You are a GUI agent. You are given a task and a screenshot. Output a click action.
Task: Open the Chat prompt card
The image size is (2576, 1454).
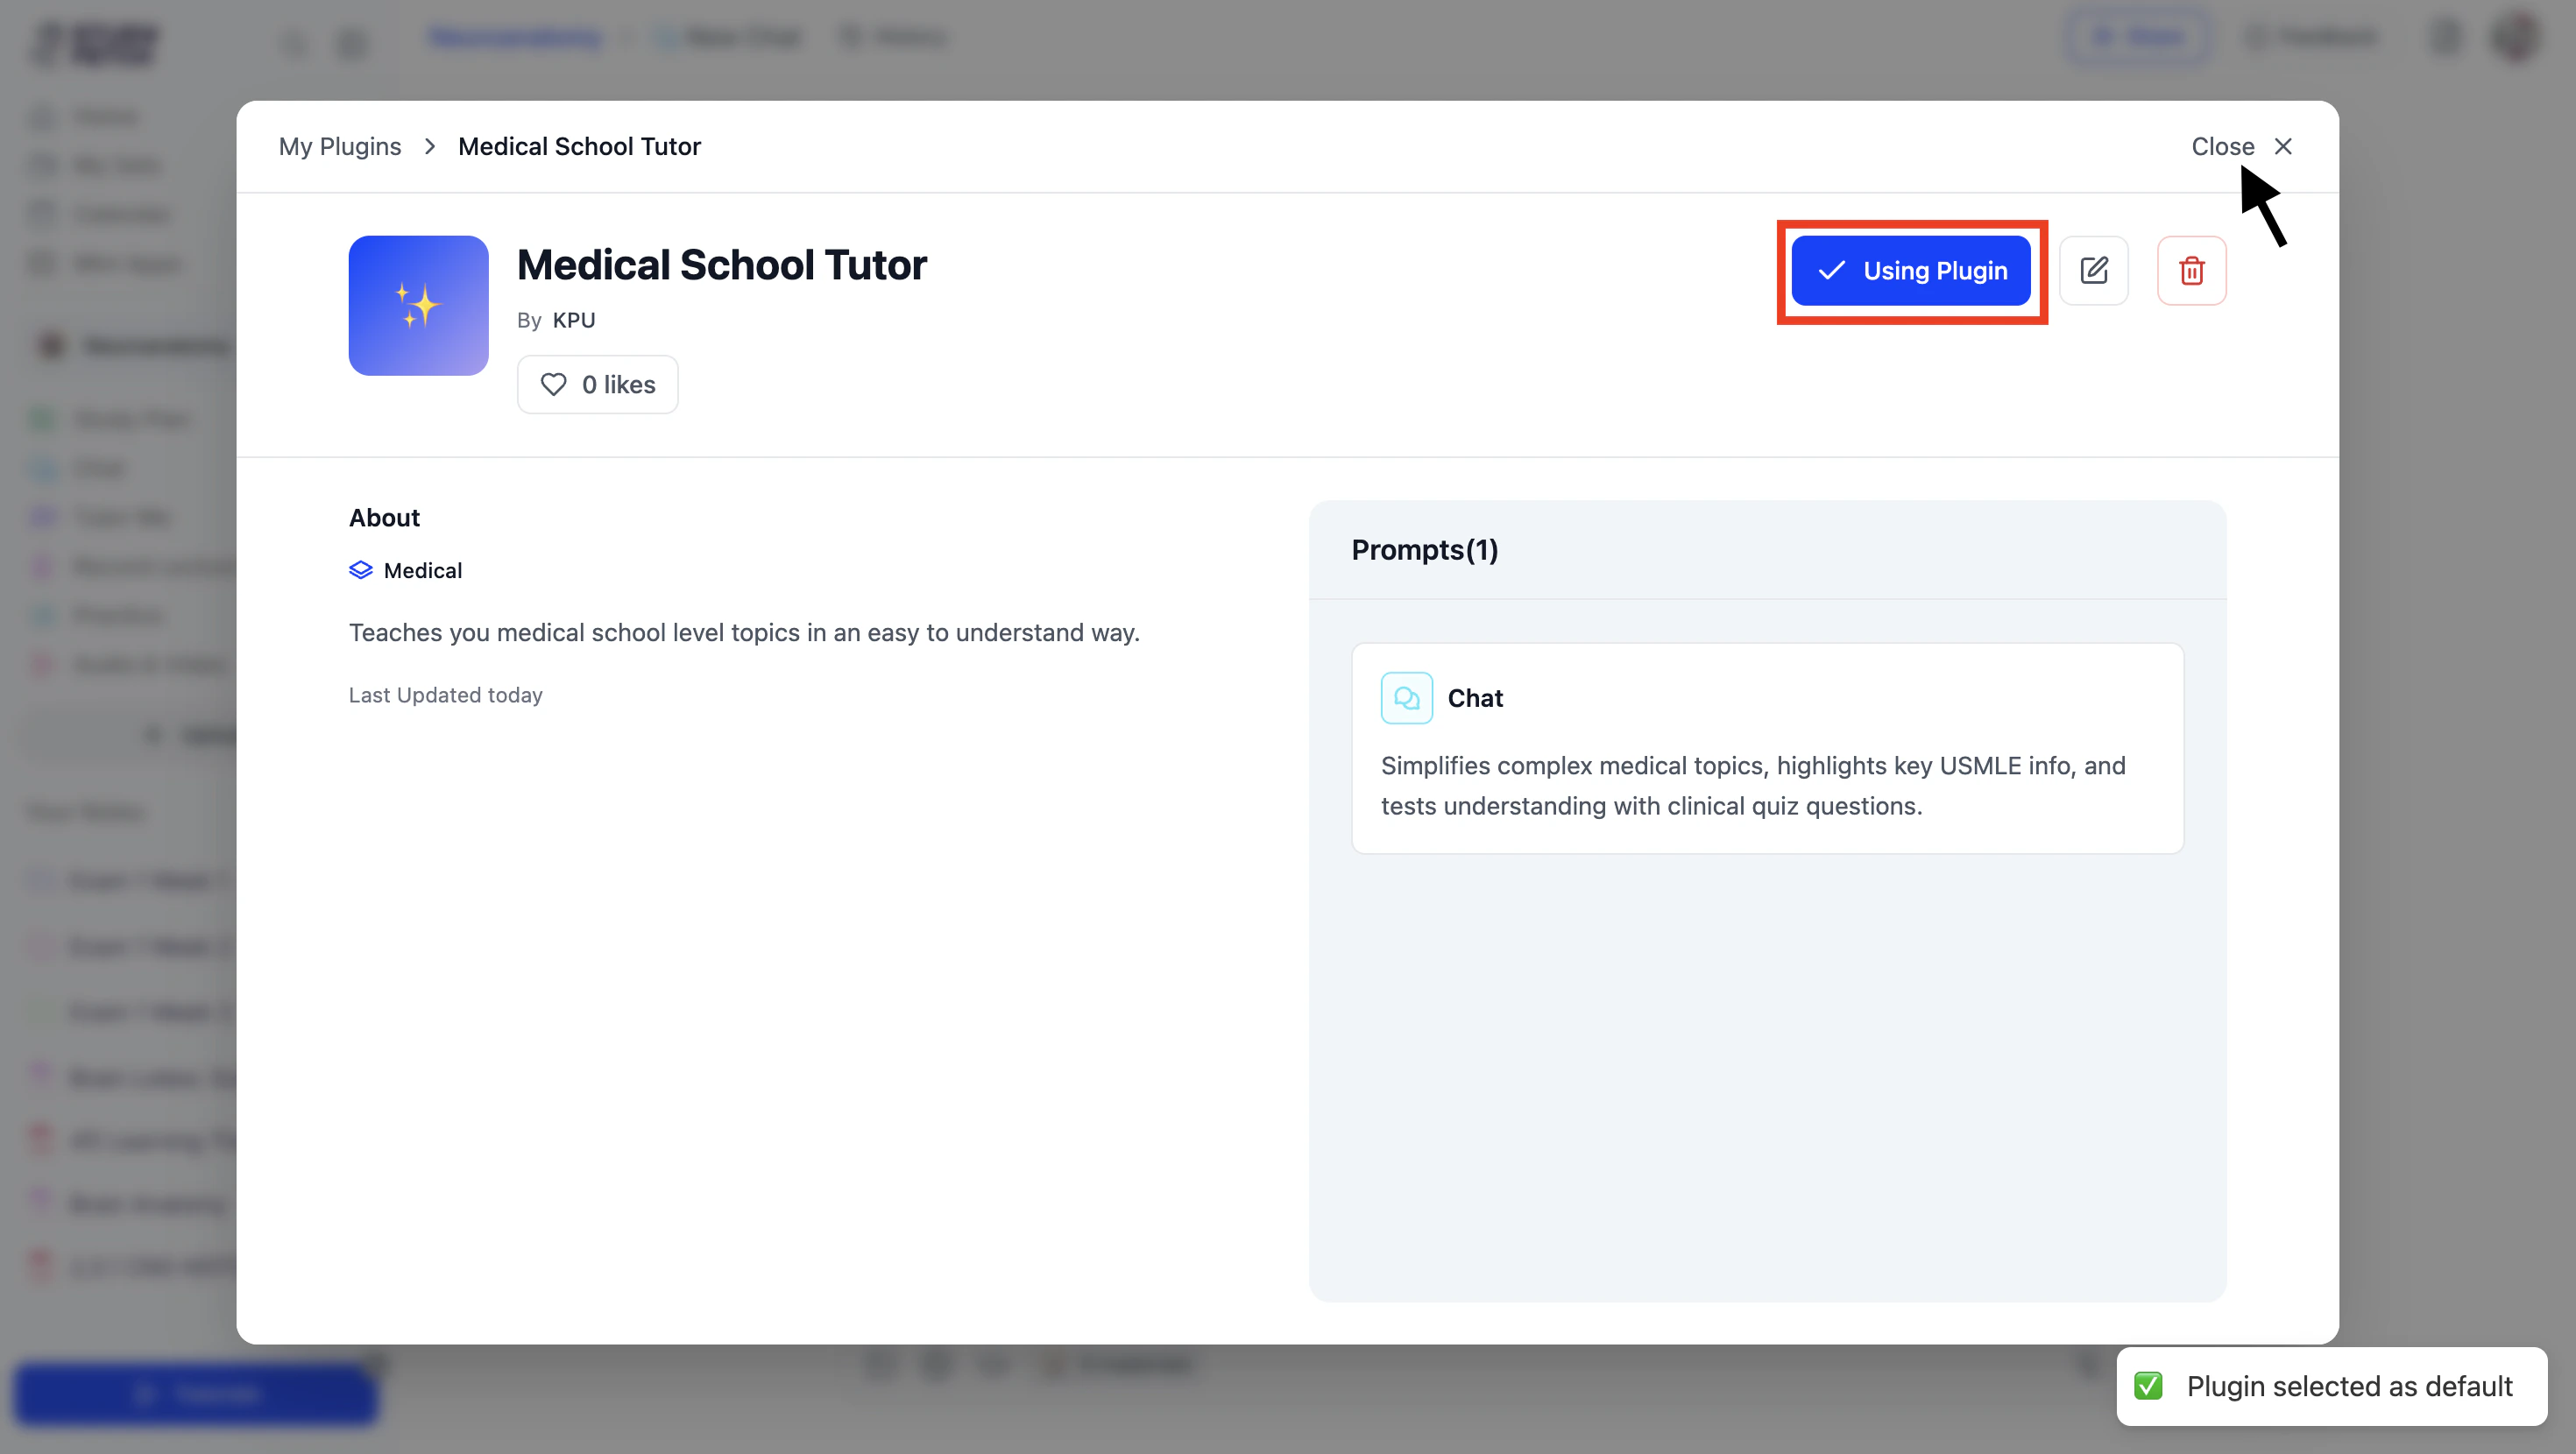(x=1766, y=748)
